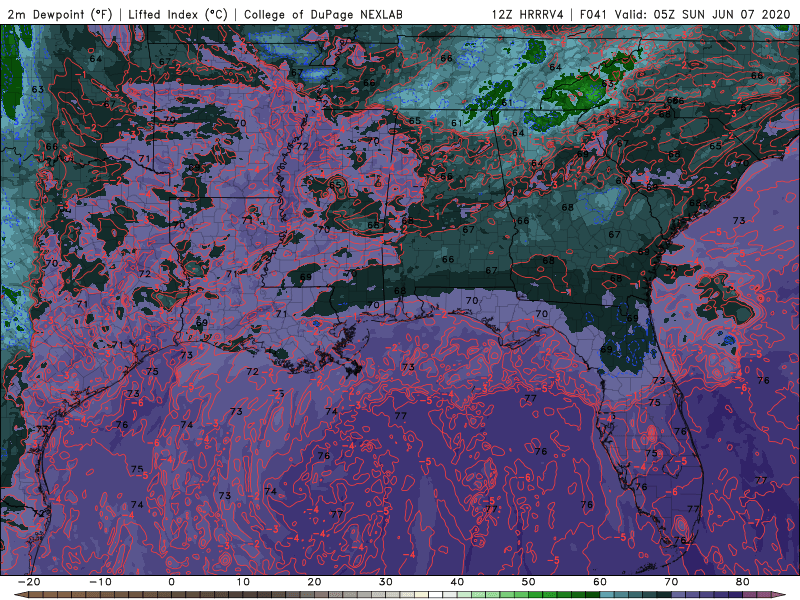
Task: Click the right arrow end of color bar
Action: 779,595
